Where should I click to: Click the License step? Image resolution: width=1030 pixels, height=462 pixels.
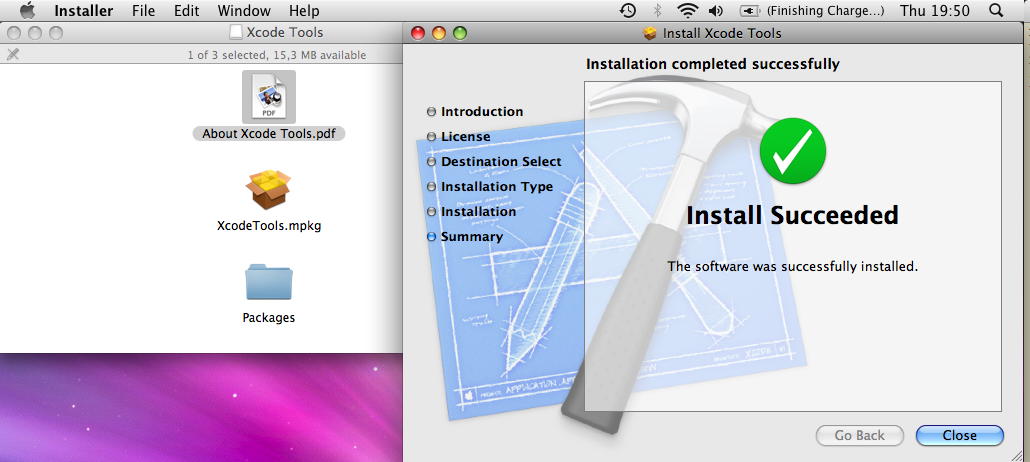[465, 137]
